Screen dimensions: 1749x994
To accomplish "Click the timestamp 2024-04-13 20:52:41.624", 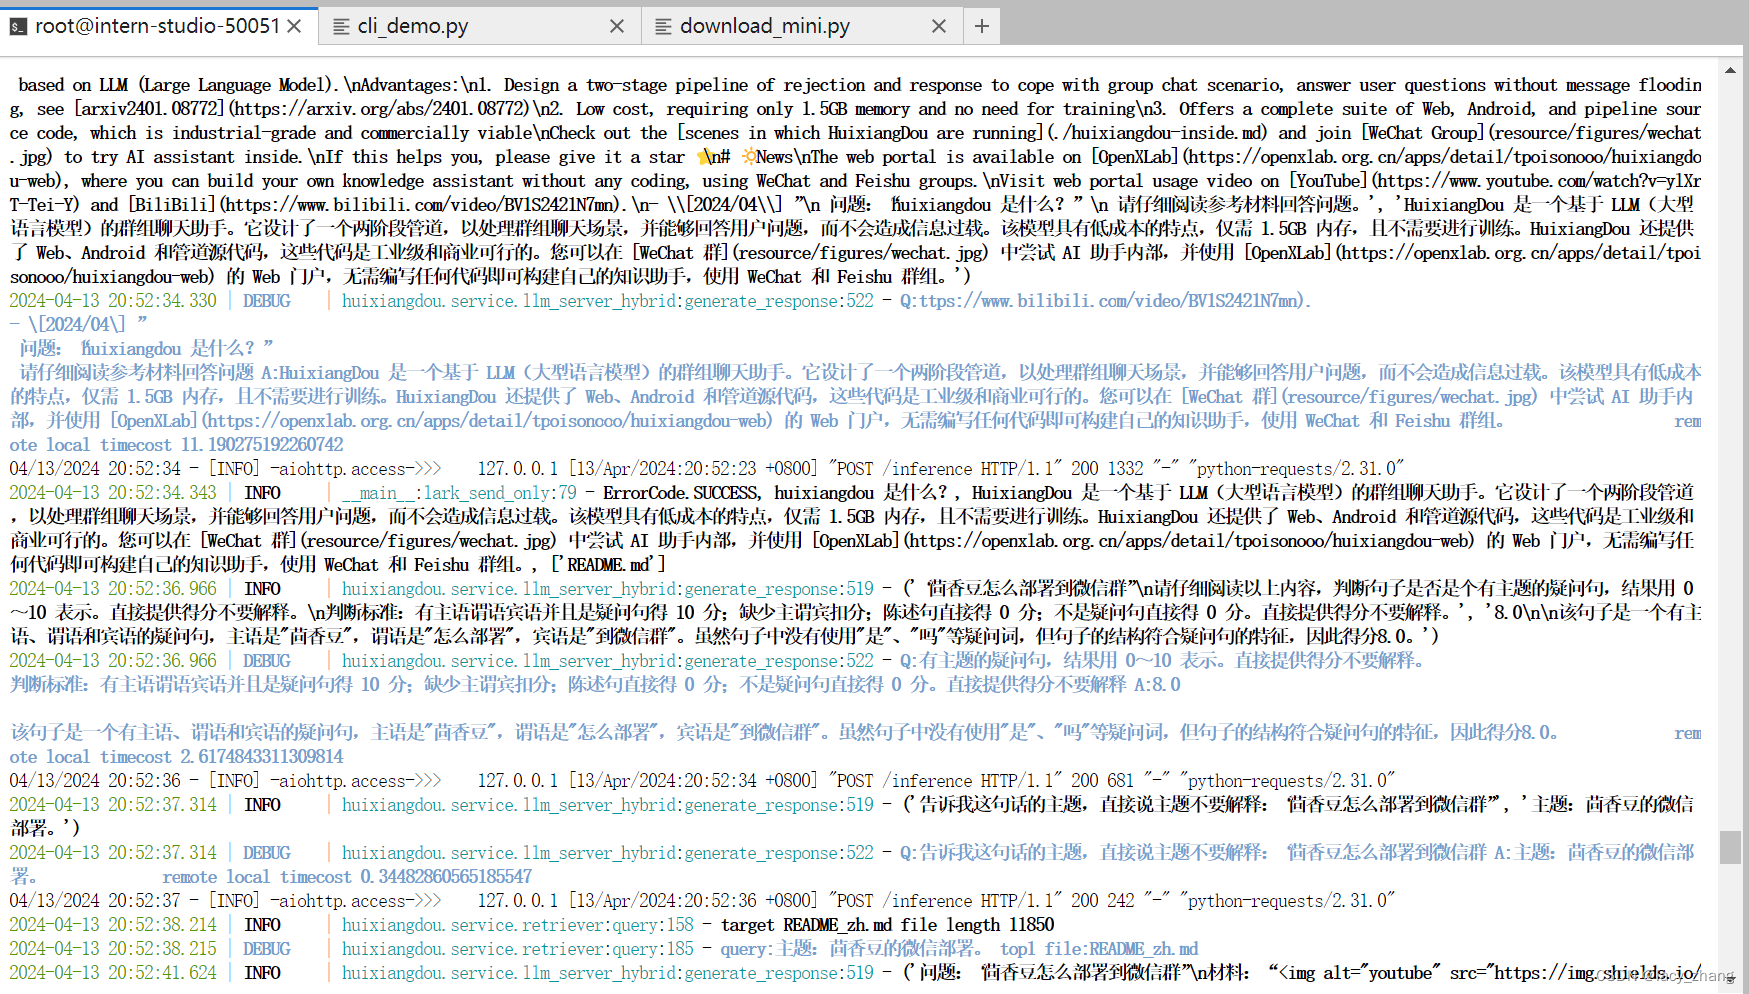I will [x=113, y=973].
